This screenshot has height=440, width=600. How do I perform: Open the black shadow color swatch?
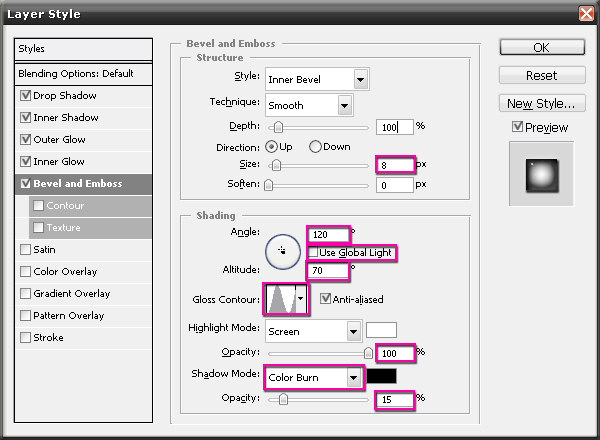click(381, 376)
